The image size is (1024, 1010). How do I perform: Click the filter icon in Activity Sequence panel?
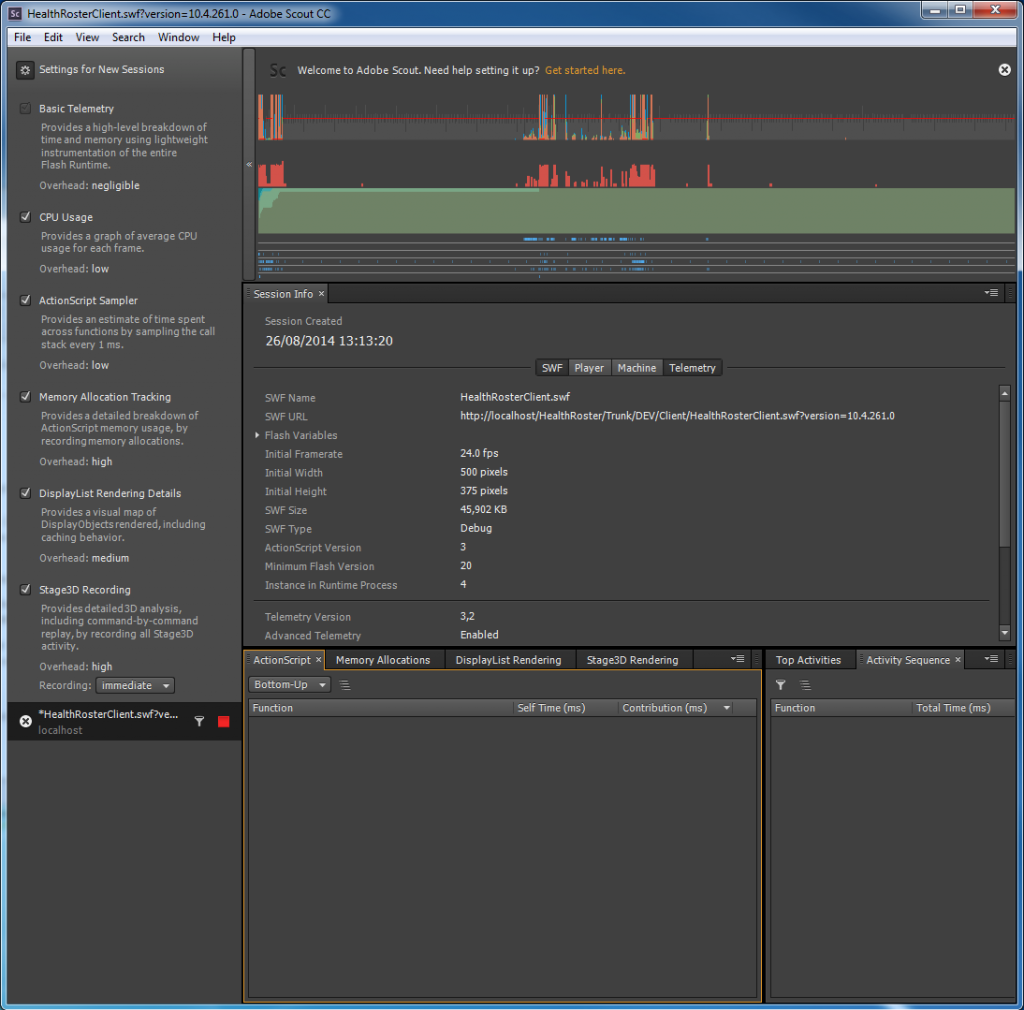pyautogui.click(x=781, y=685)
